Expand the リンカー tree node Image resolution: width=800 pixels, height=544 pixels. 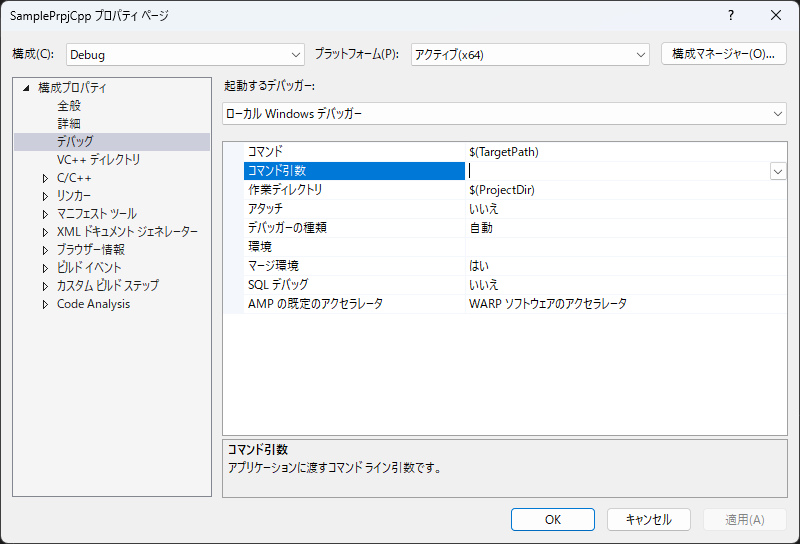click(x=45, y=196)
